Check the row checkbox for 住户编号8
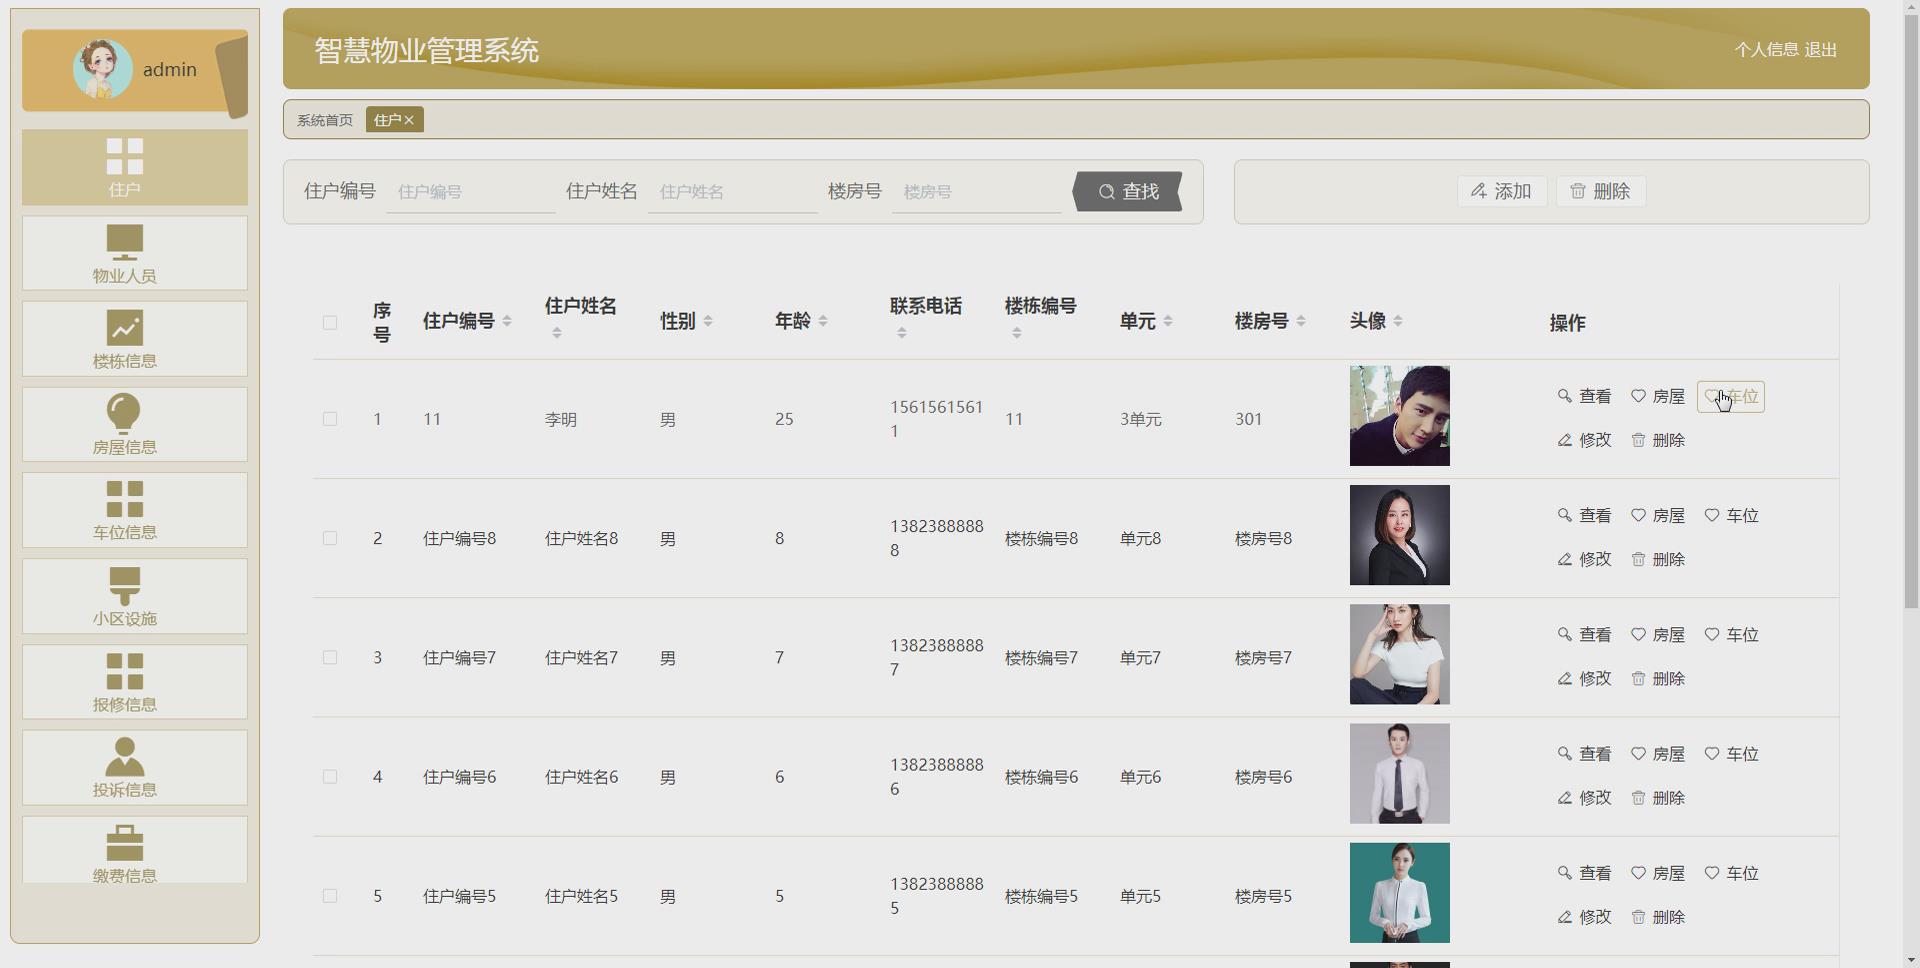The width and height of the screenshot is (1920, 968). (330, 538)
